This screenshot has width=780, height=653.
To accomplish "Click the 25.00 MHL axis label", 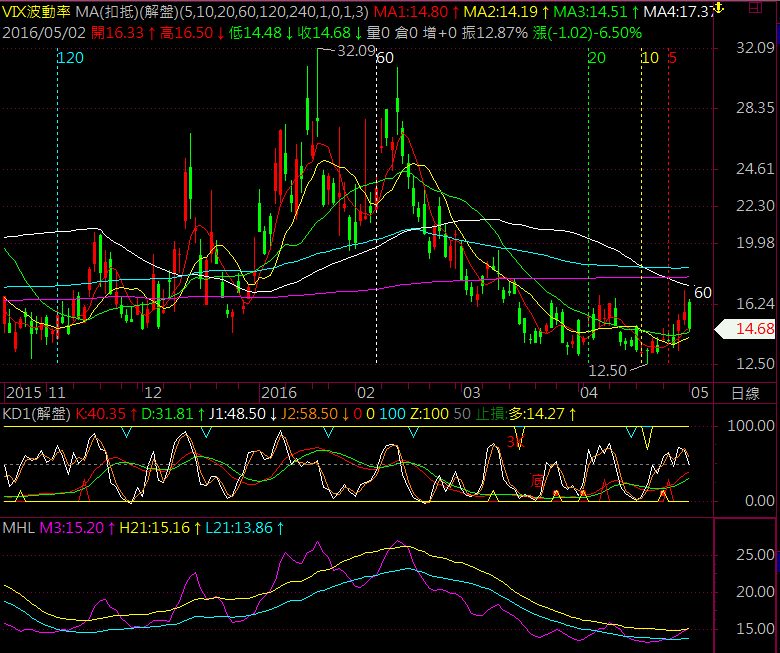I will [x=755, y=555].
